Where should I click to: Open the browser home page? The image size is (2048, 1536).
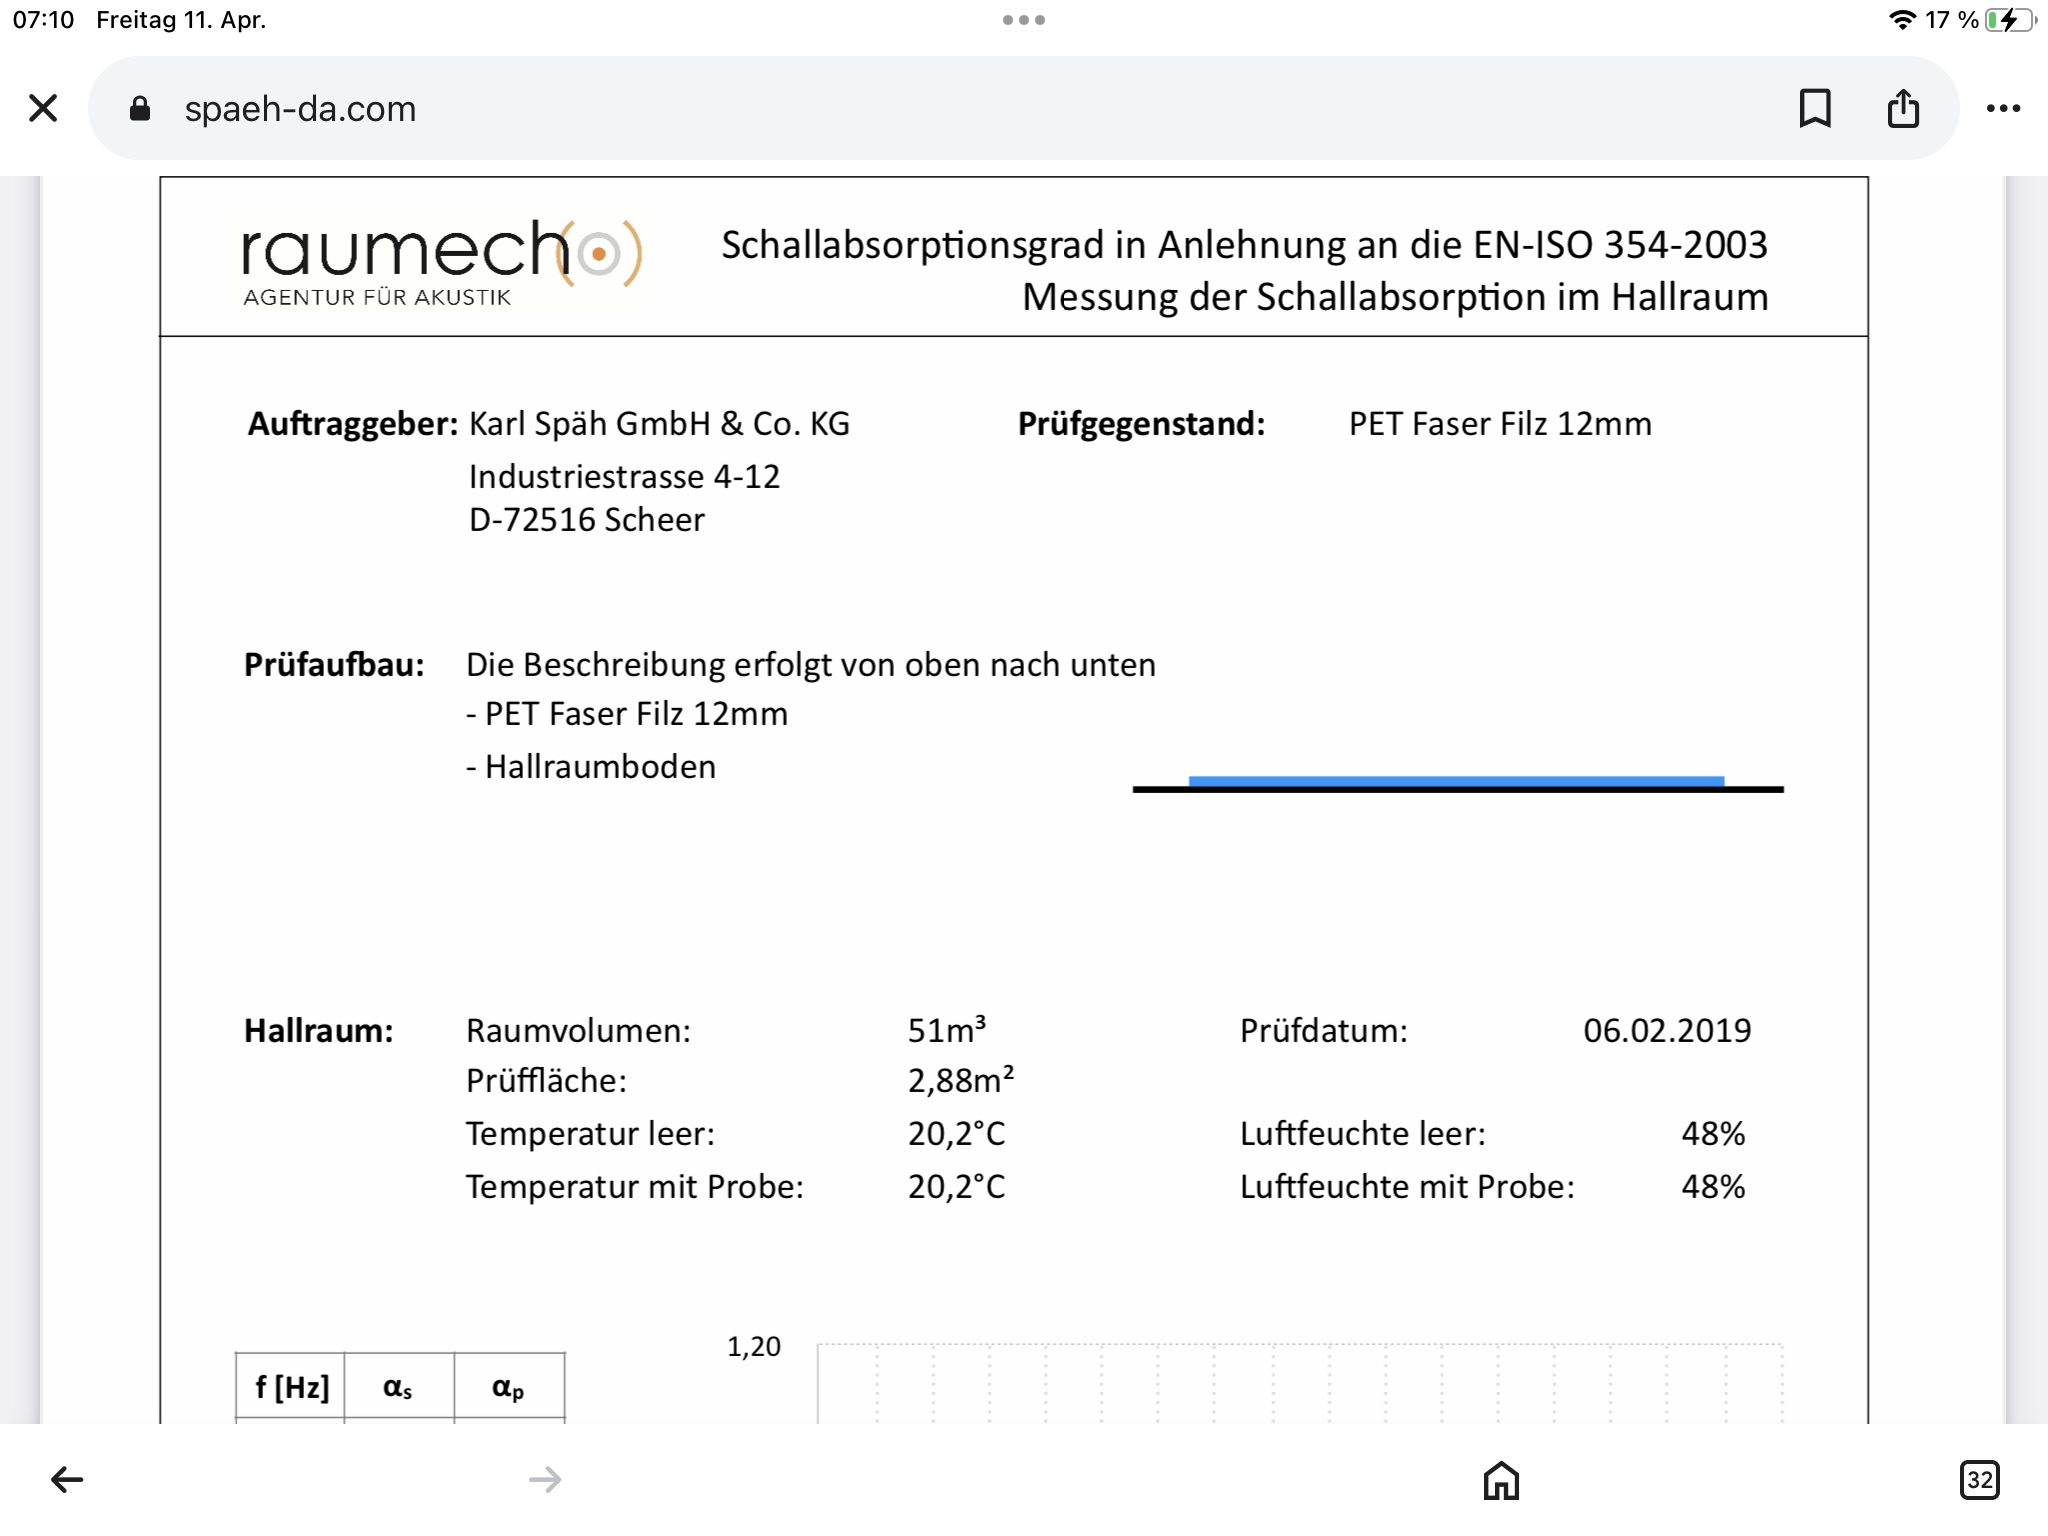point(1501,1480)
